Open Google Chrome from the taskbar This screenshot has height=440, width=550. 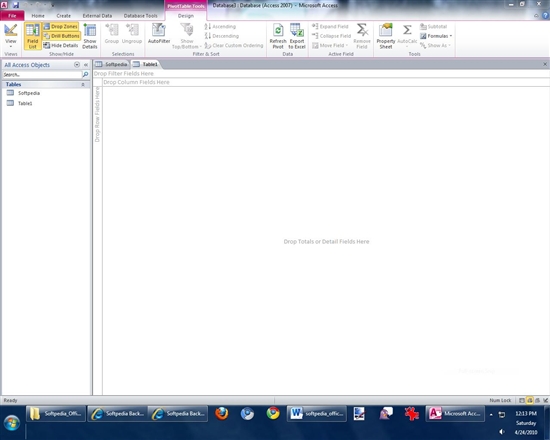click(x=273, y=414)
